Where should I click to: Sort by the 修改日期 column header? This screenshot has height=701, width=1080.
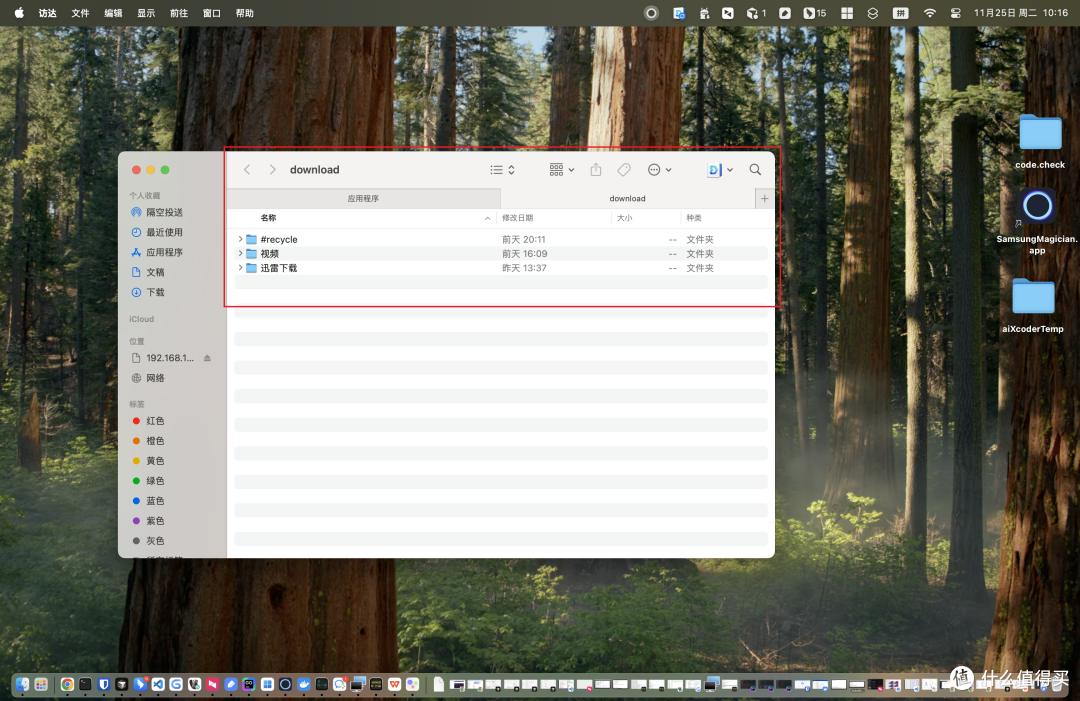pyautogui.click(x=517, y=218)
